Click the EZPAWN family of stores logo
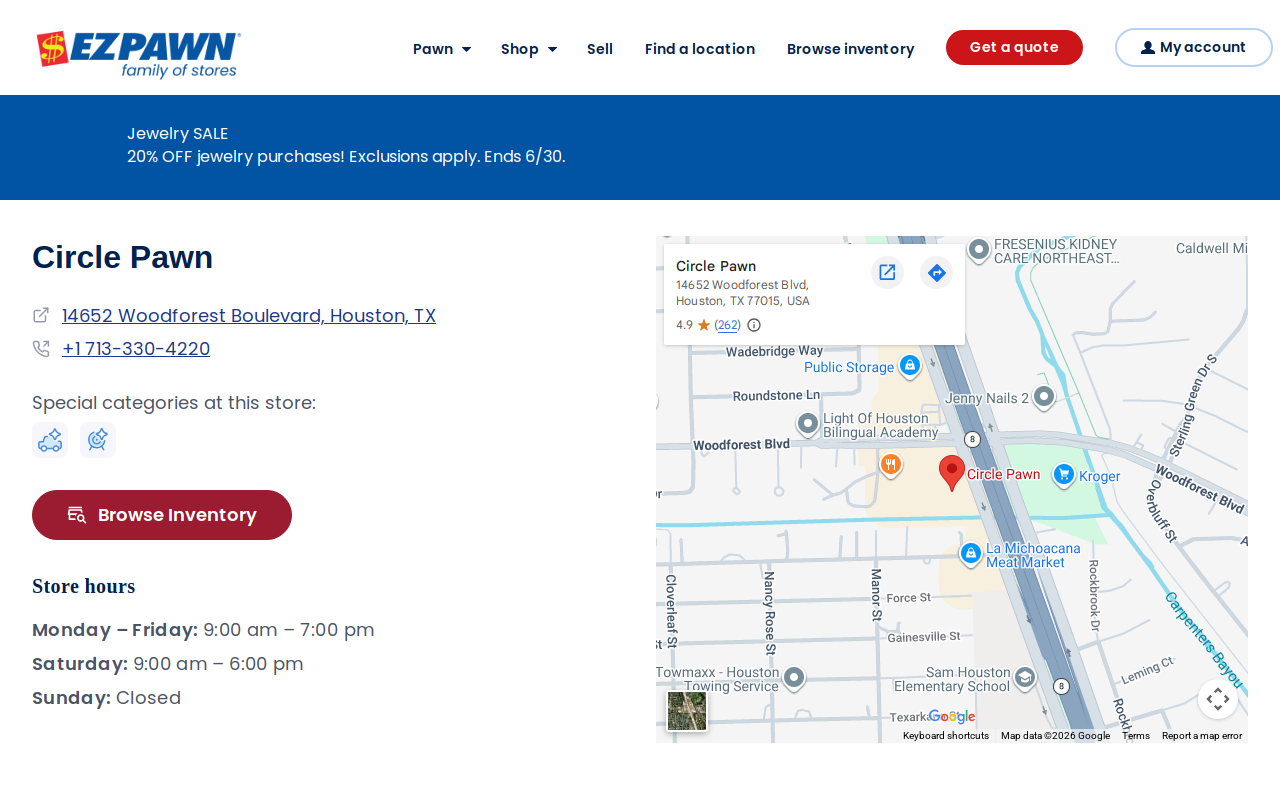 click(x=138, y=54)
